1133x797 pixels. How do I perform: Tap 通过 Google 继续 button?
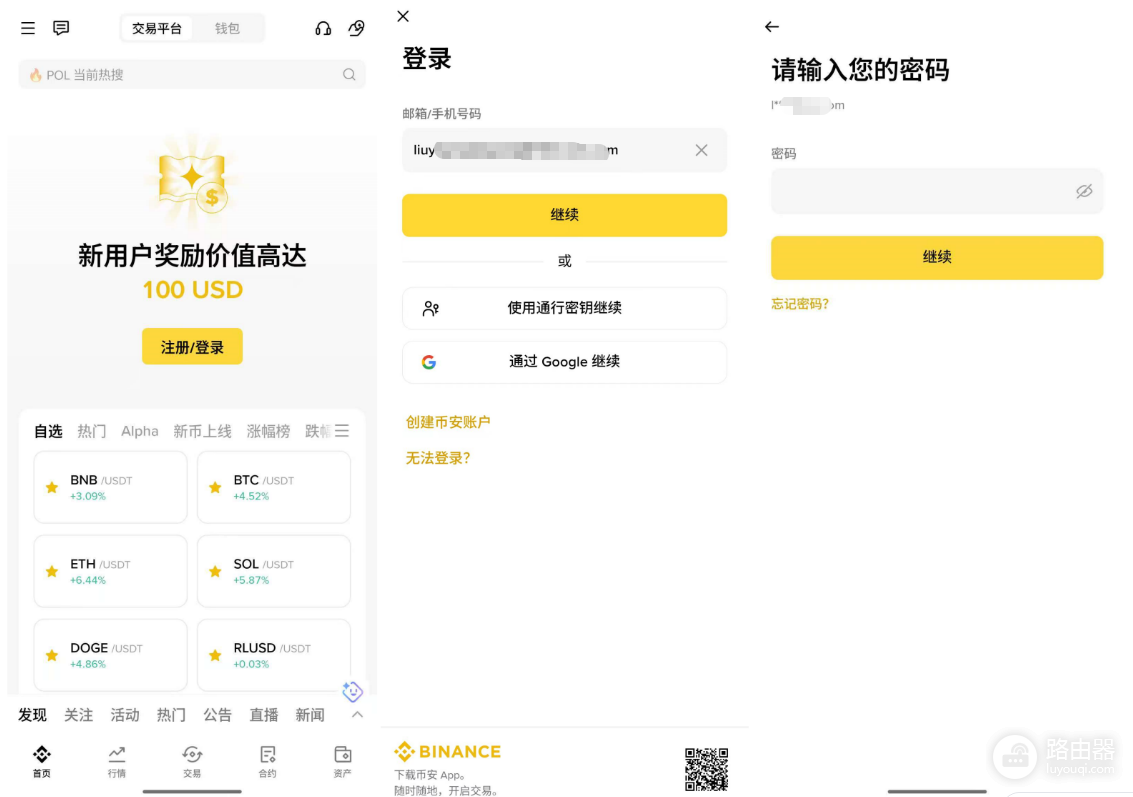(564, 362)
